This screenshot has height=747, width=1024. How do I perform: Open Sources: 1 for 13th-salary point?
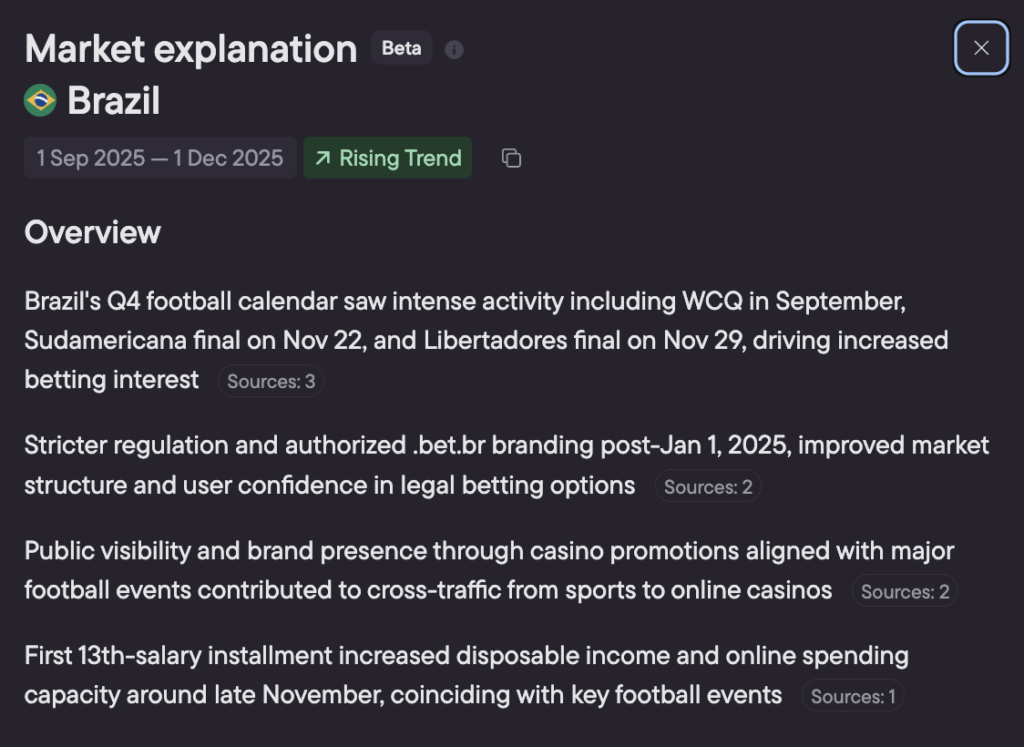click(x=853, y=696)
